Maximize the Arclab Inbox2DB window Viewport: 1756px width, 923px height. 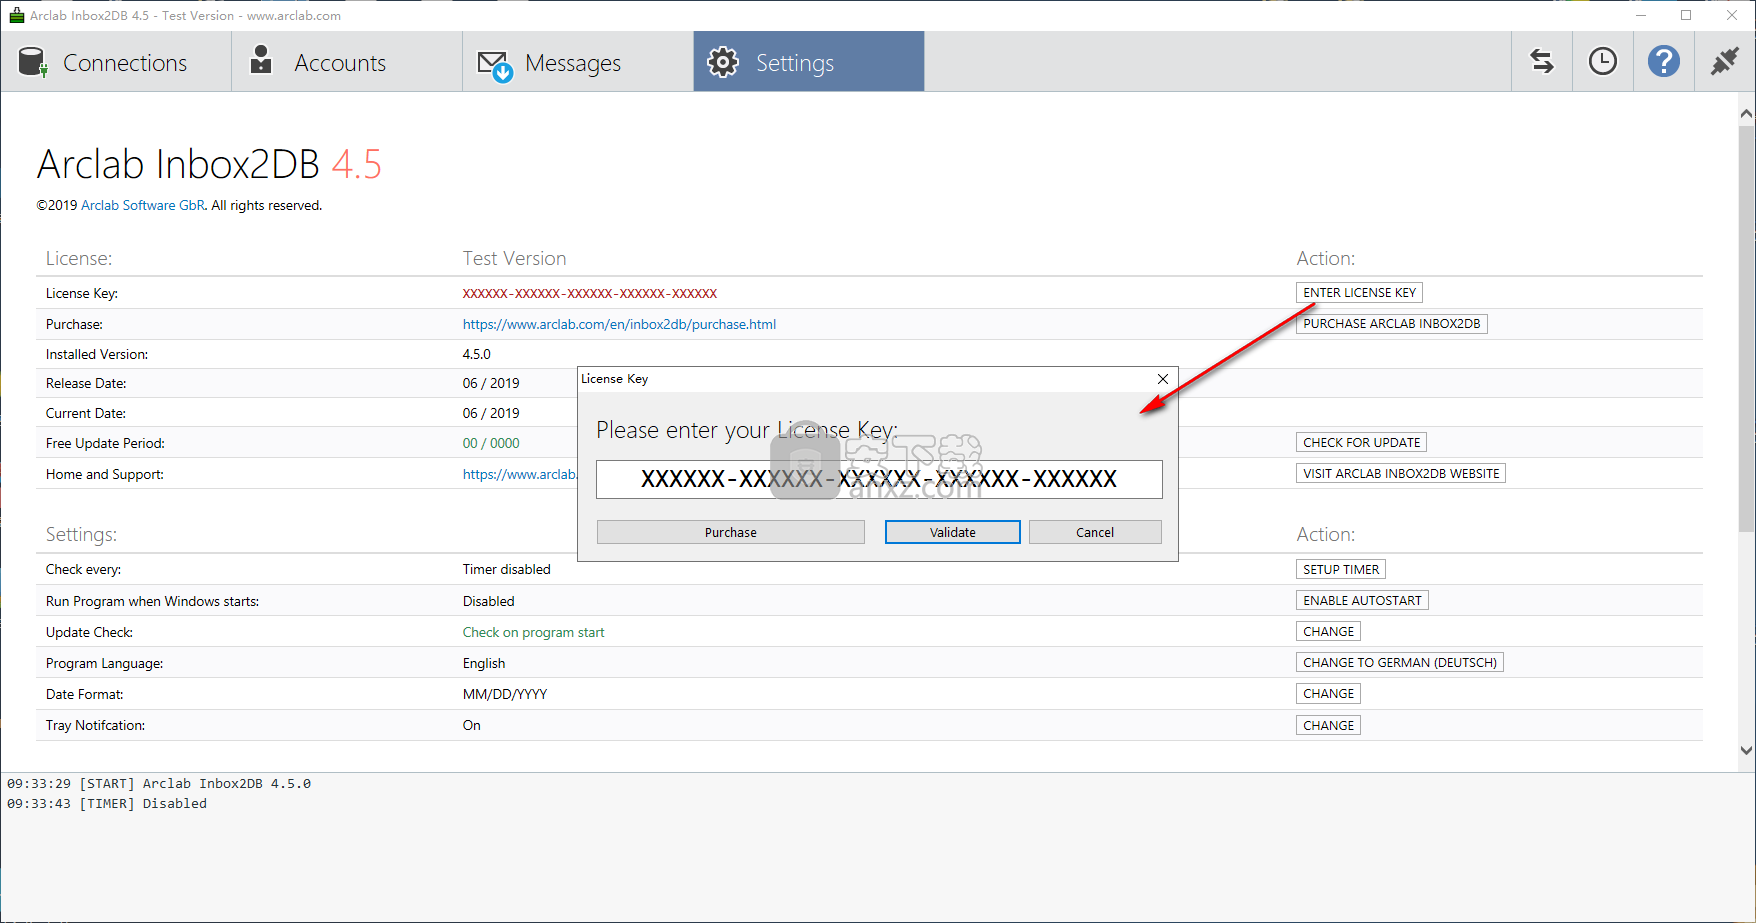pos(1686,15)
